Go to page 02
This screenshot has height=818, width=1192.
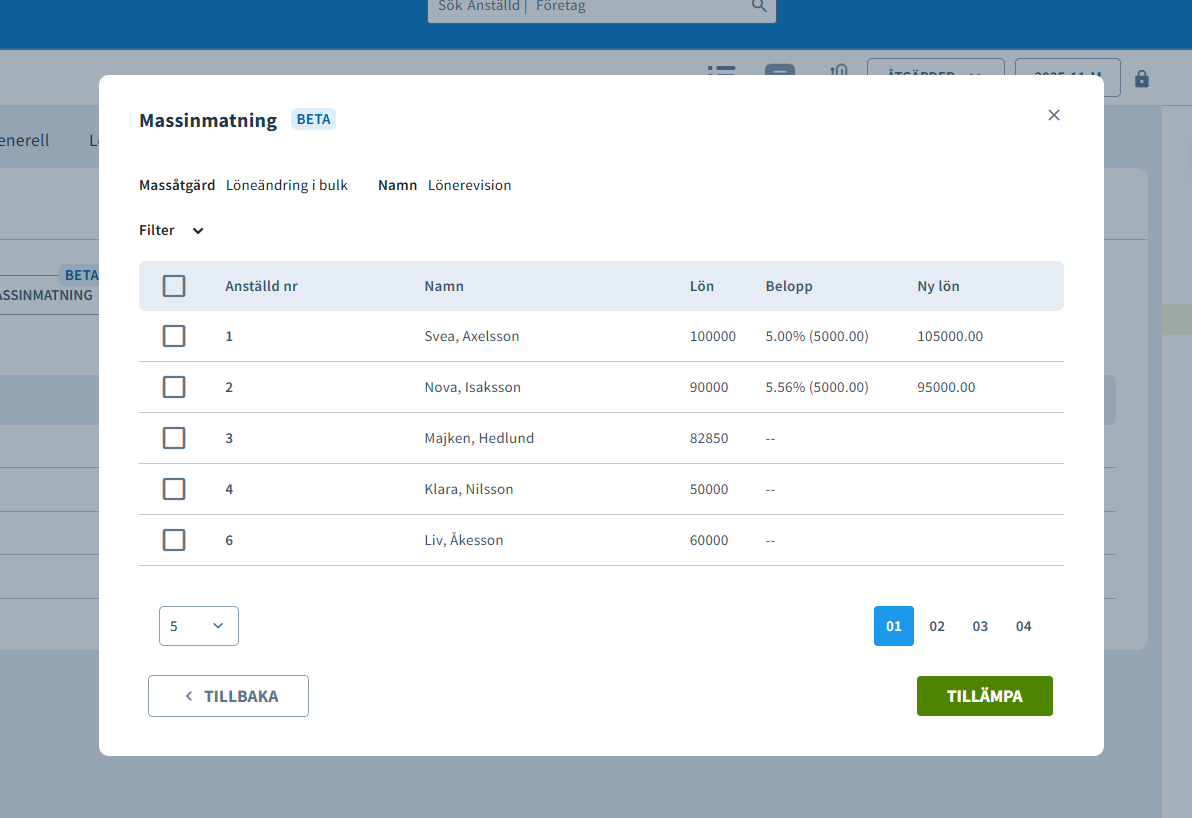point(937,626)
